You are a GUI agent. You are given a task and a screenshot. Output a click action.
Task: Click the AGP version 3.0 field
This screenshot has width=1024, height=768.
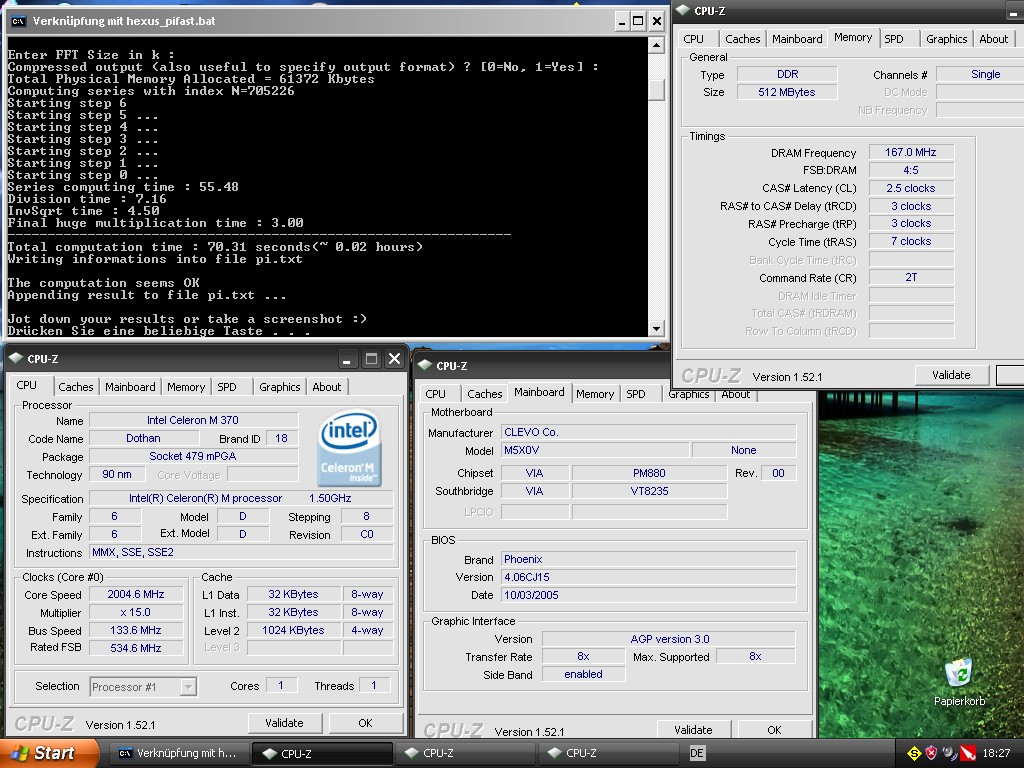[669, 639]
